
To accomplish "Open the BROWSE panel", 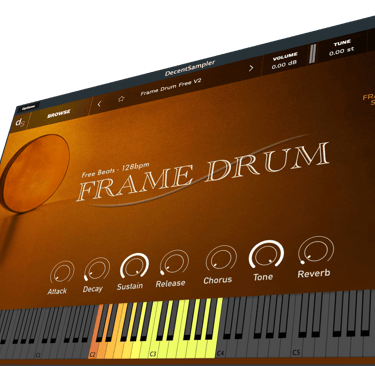I will tap(59, 113).
